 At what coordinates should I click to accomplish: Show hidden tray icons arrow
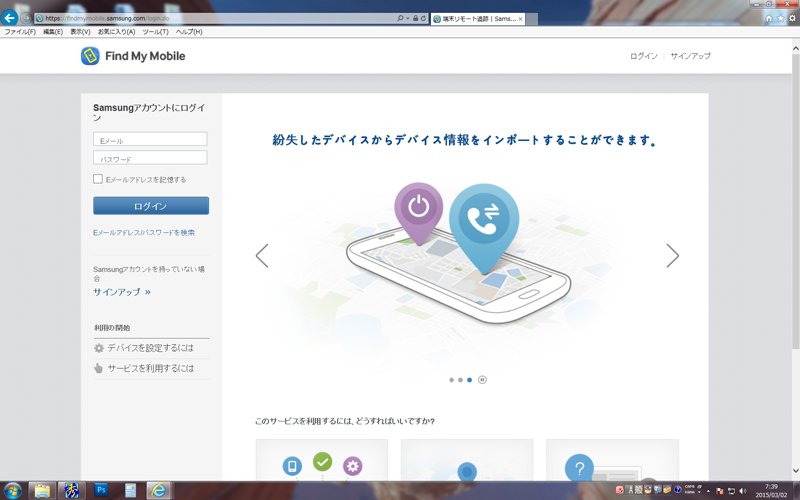point(708,491)
